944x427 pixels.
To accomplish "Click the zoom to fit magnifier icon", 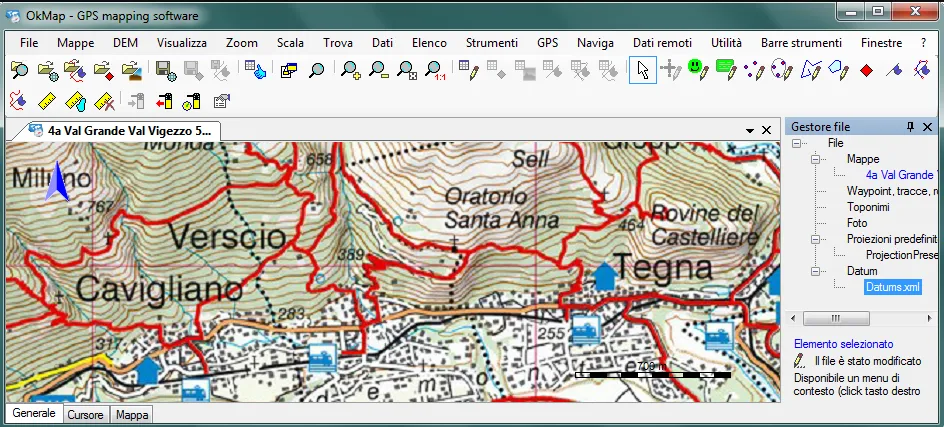I will [x=407, y=70].
